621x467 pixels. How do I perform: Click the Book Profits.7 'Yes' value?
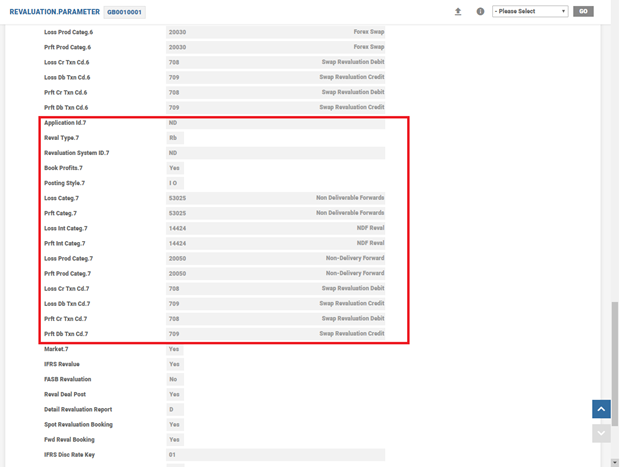(x=175, y=168)
